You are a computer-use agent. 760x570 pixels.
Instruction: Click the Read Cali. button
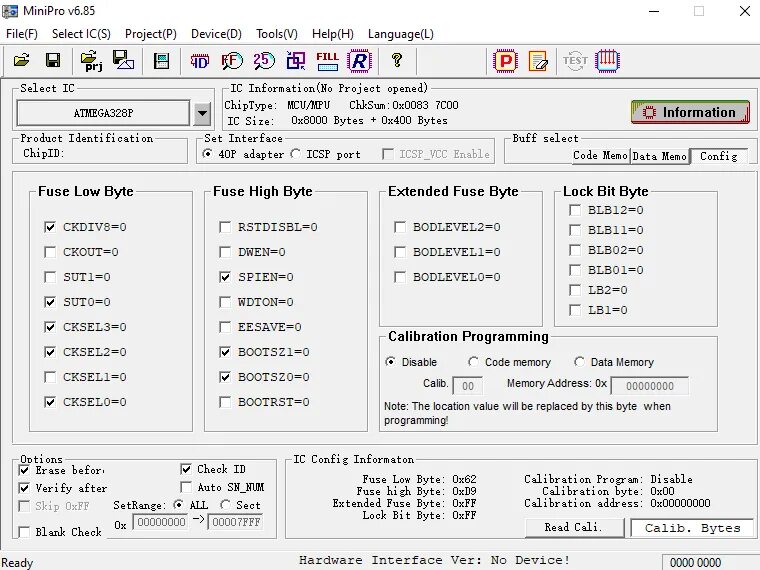tap(574, 527)
